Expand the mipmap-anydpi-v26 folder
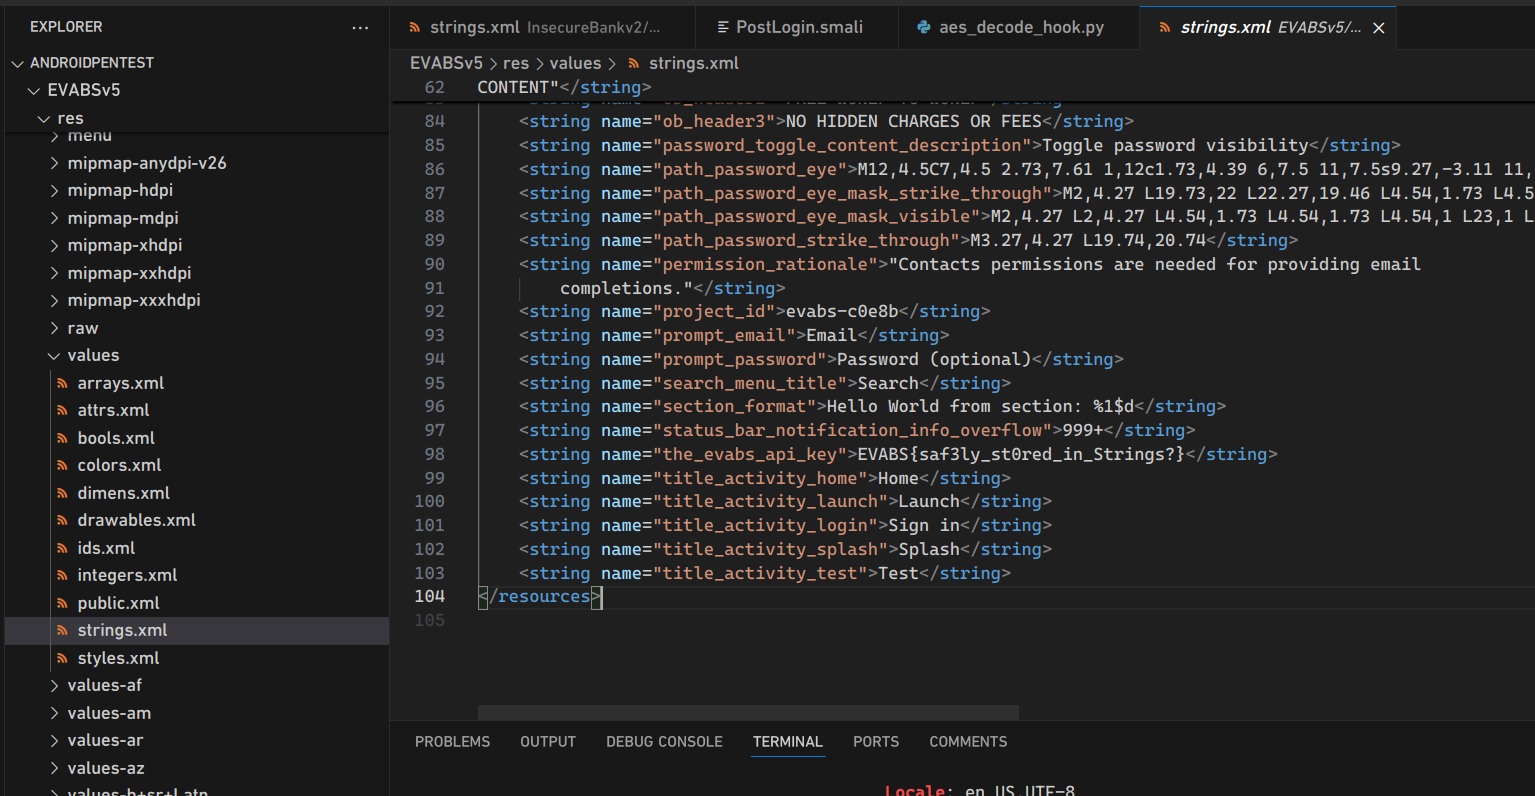This screenshot has height=796, width=1535. tap(54, 163)
